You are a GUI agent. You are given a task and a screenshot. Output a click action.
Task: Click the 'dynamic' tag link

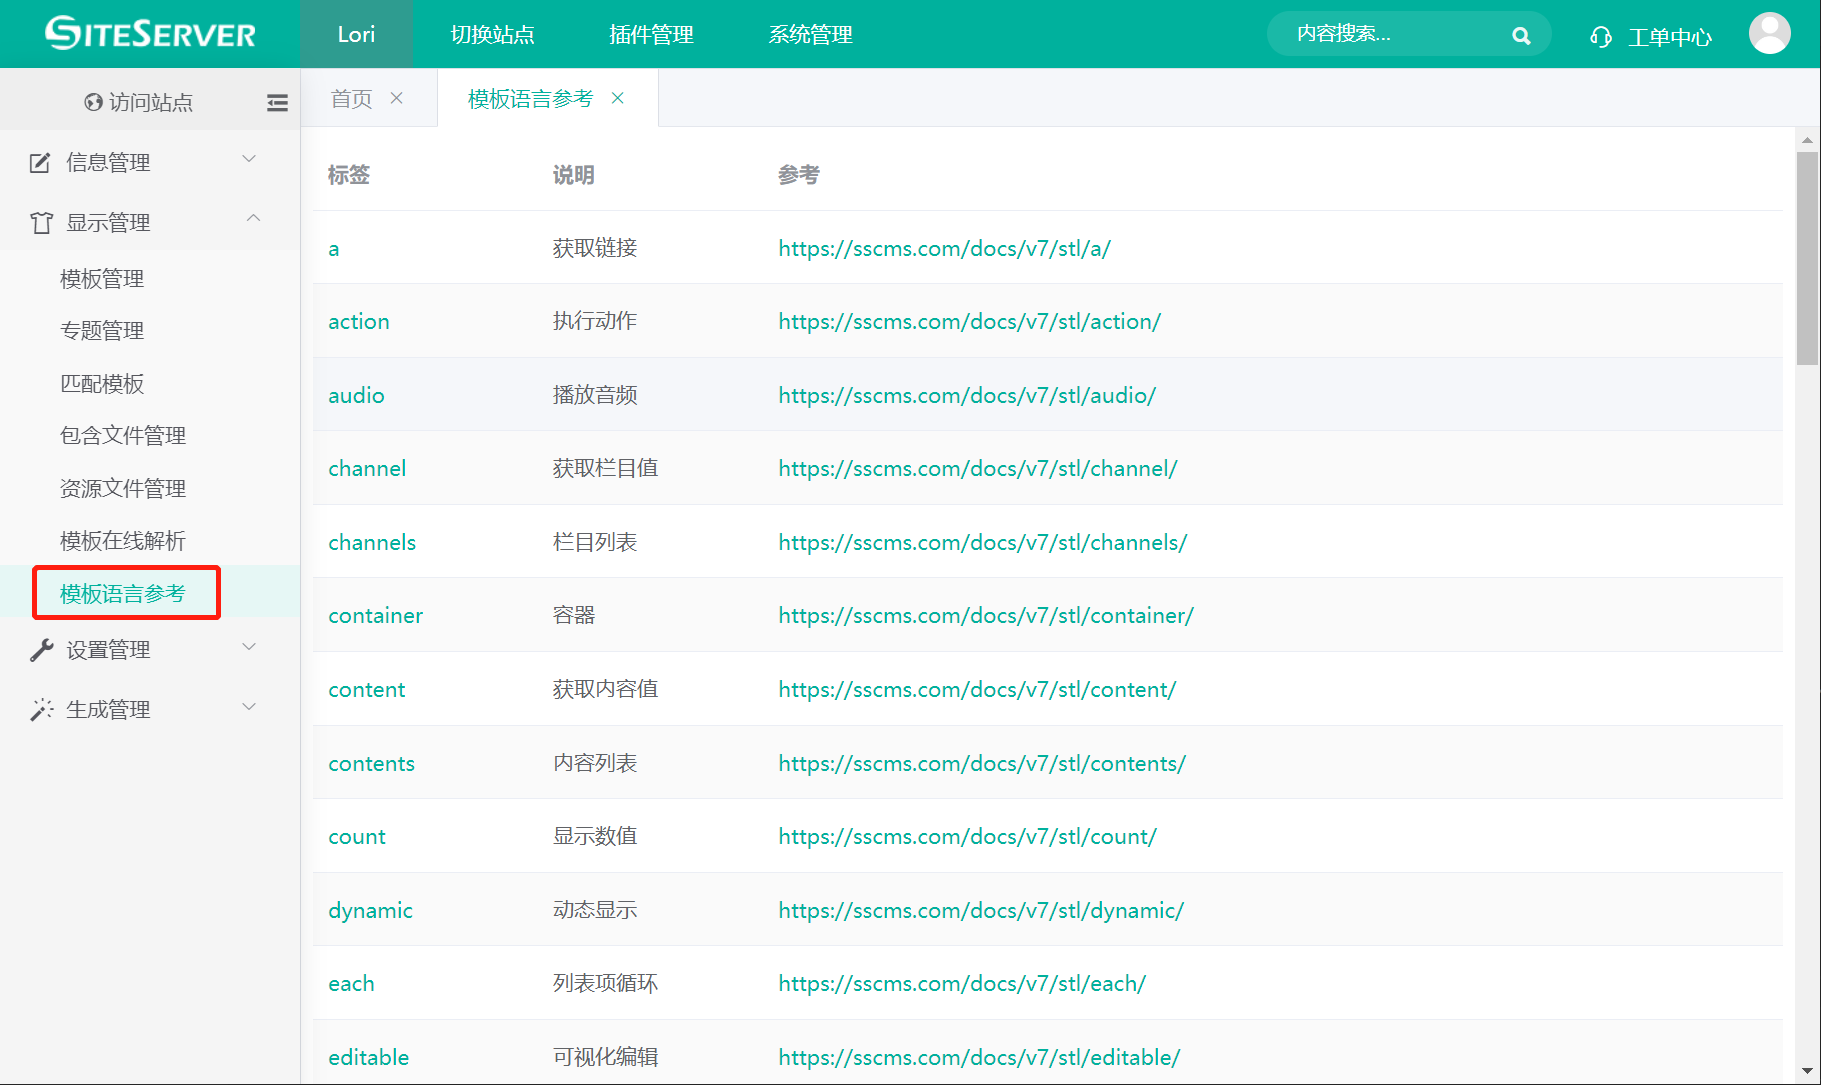coord(370,911)
